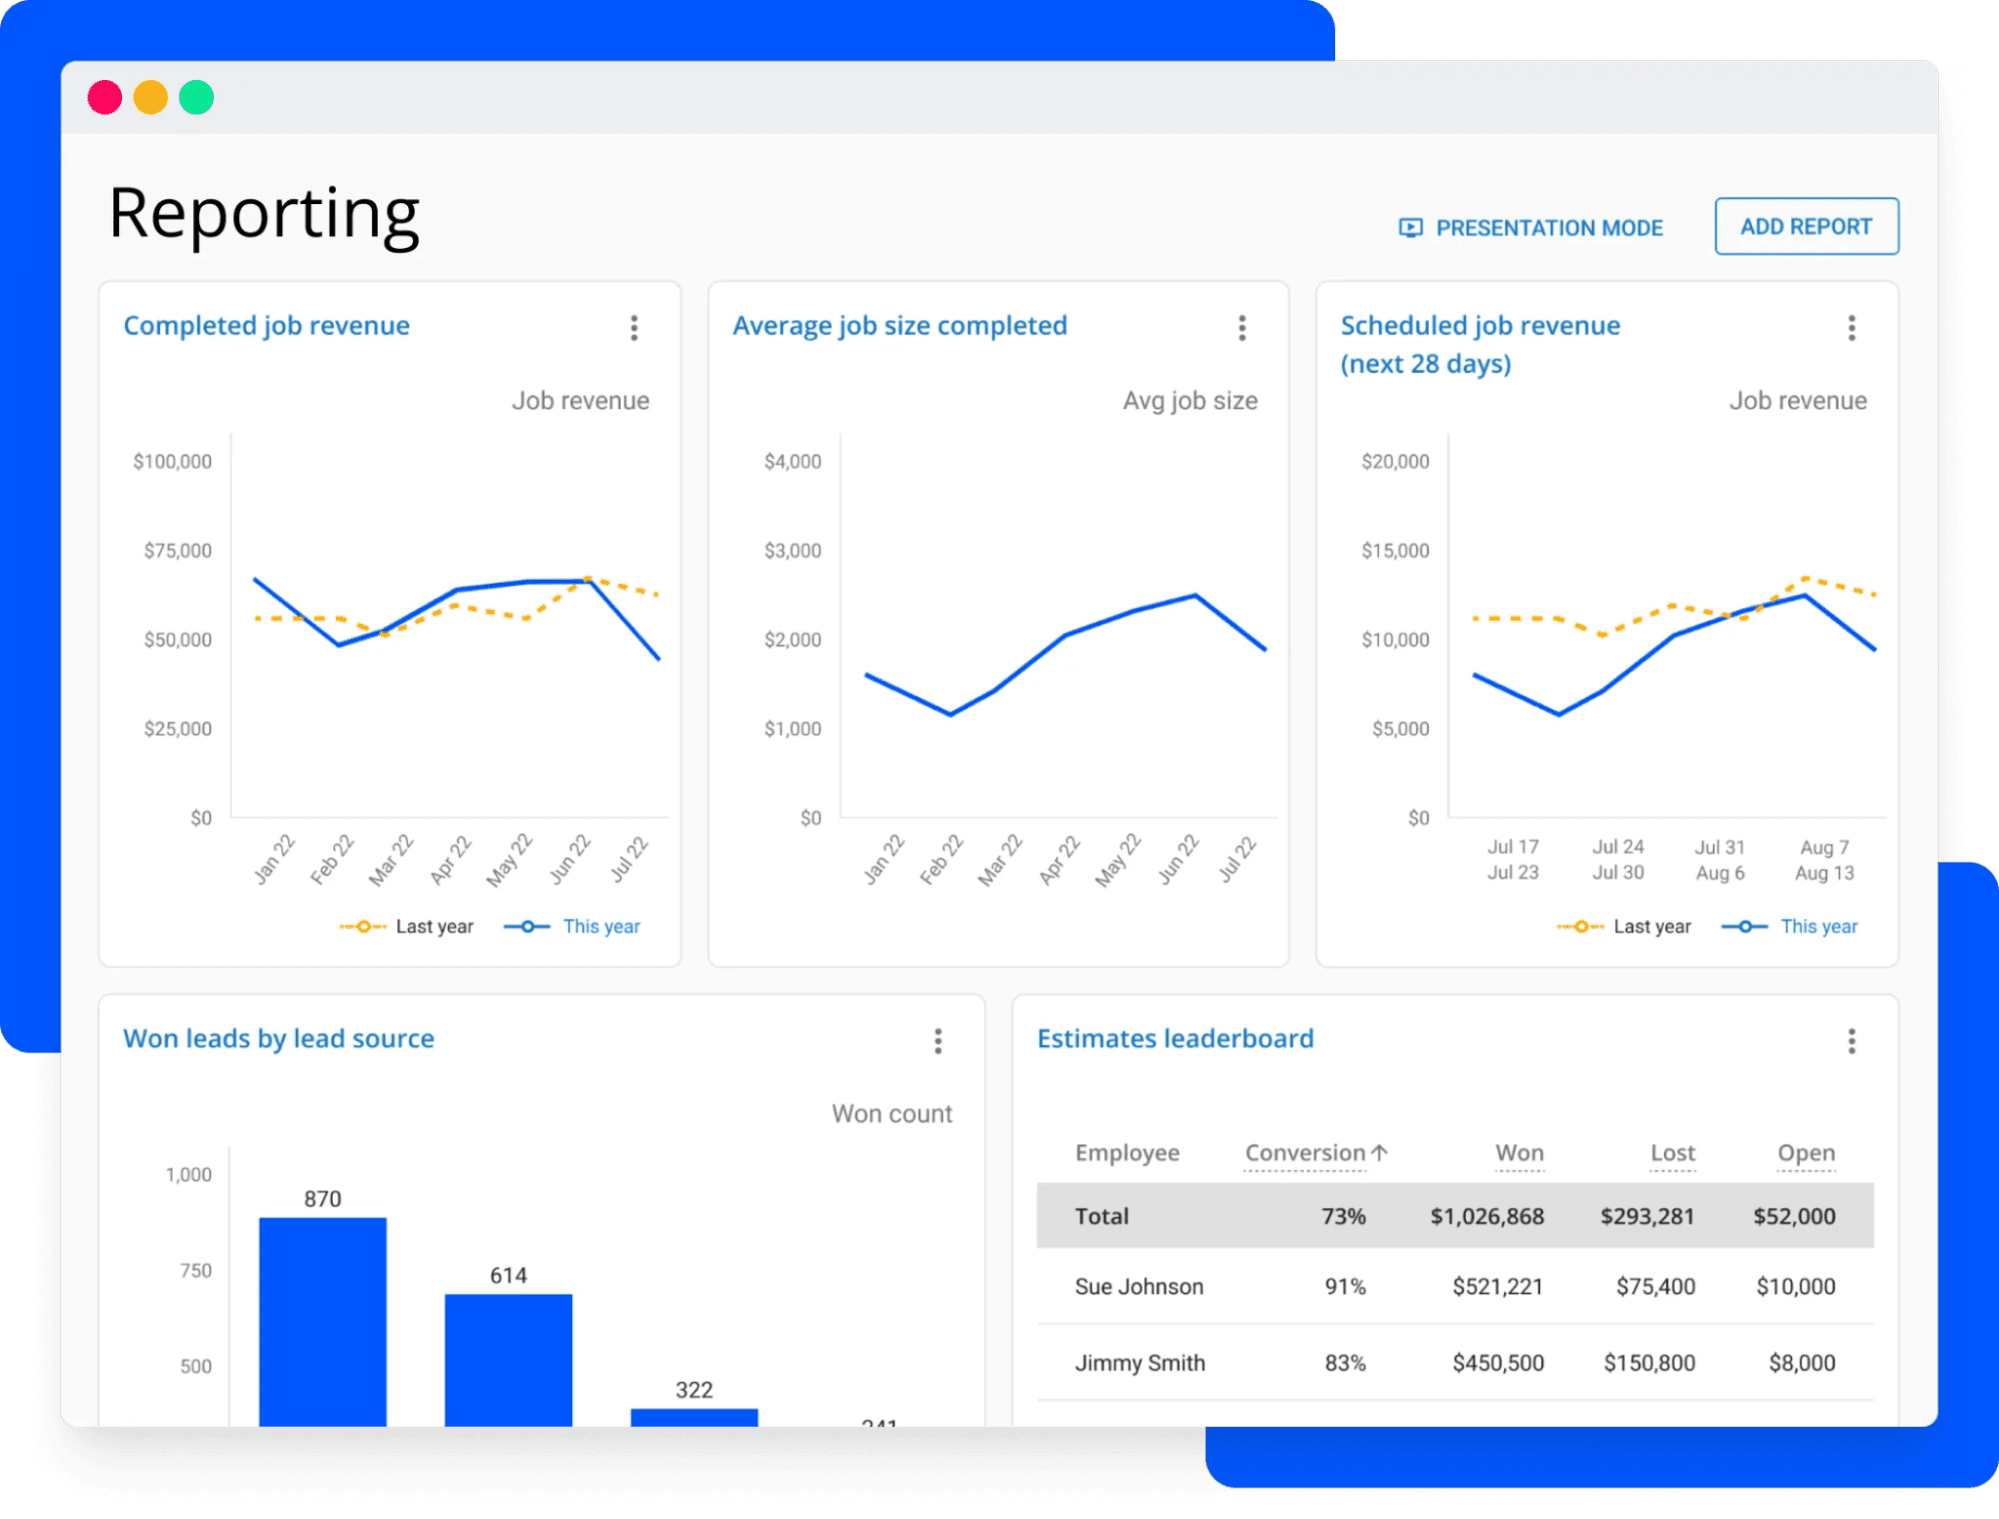Click Jimmy Smith's $150,800 lost value

click(x=1649, y=1363)
